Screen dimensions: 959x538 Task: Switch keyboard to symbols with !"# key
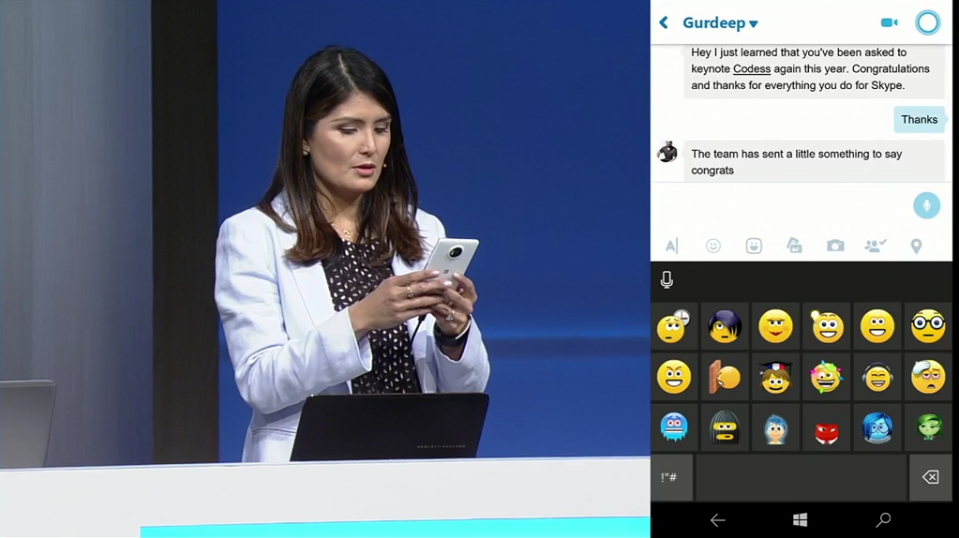coord(672,477)
